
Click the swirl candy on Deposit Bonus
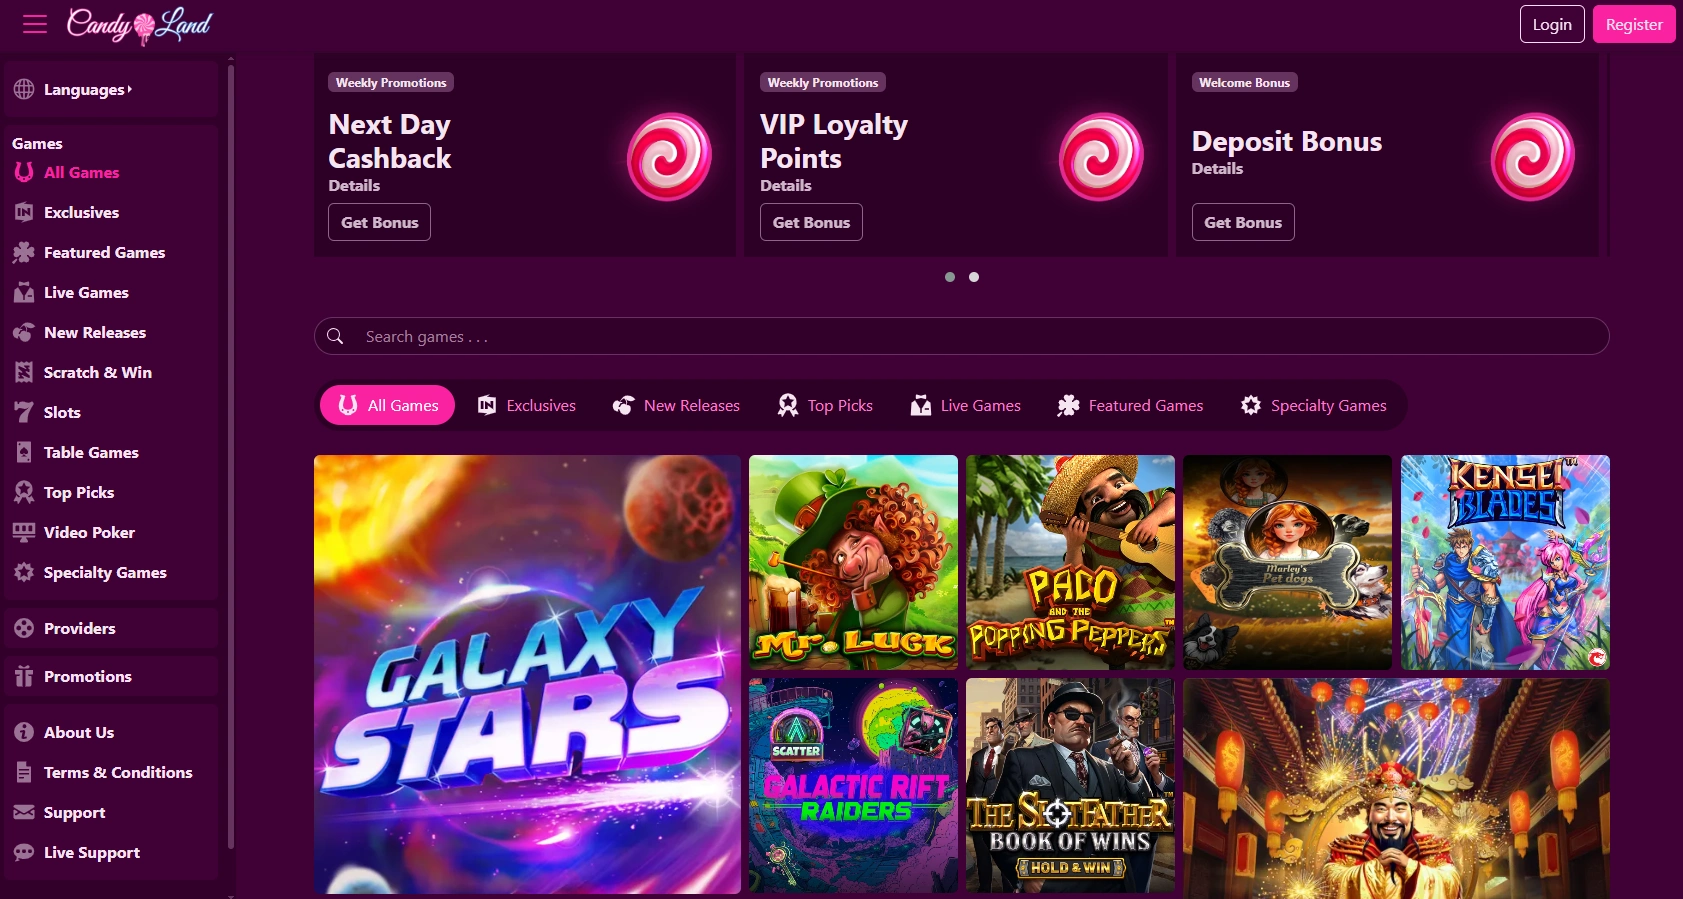(1532, 157)
